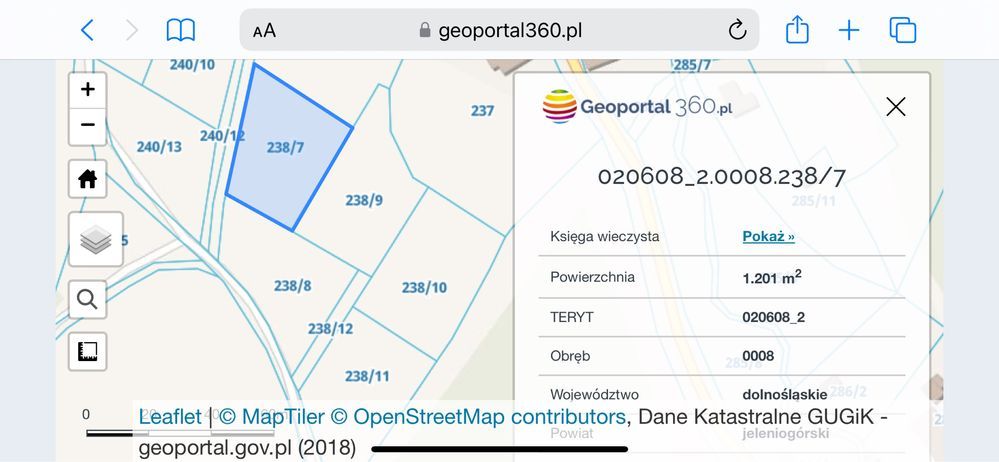Activate the measurement ruler tool
Screen dimensions: 999x462
click(88, 351)
